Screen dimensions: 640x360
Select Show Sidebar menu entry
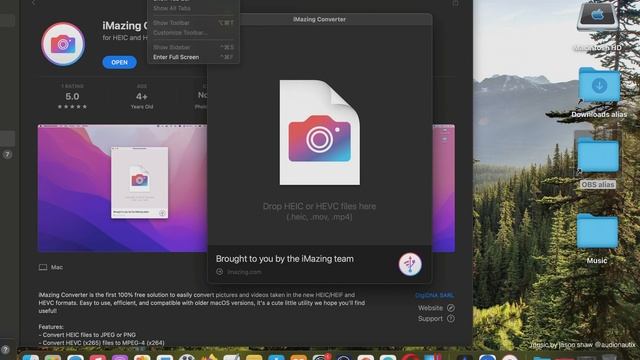193,47
